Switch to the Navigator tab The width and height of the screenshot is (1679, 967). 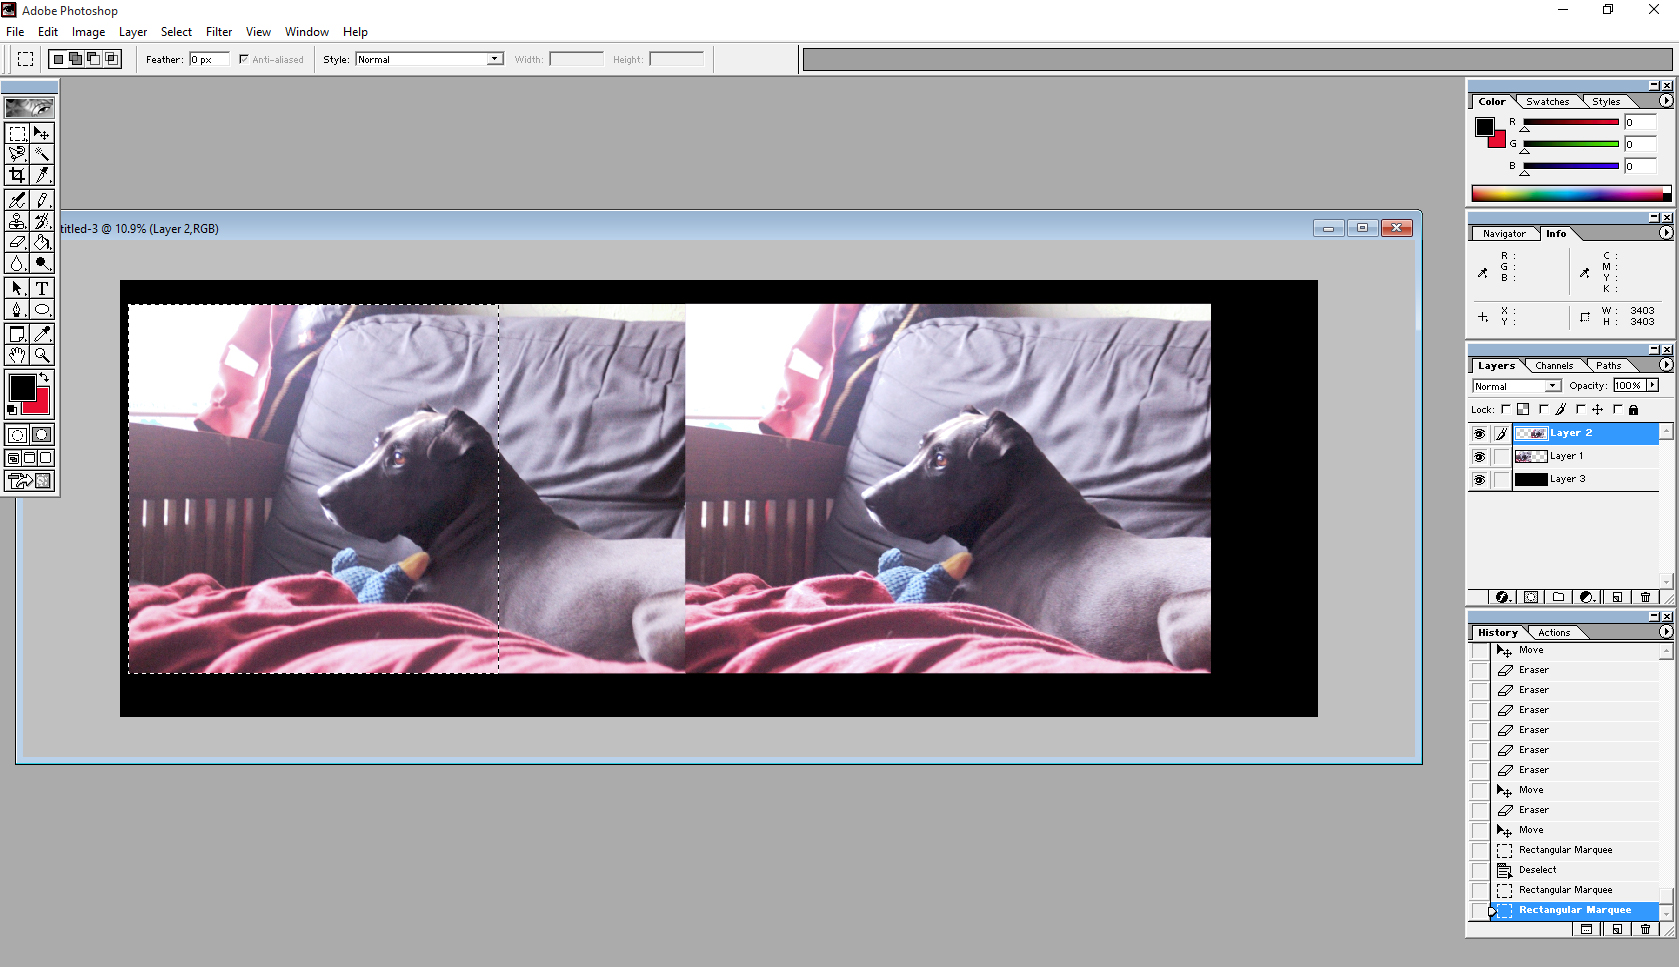pyautogui.click(x=1504, y=234)
